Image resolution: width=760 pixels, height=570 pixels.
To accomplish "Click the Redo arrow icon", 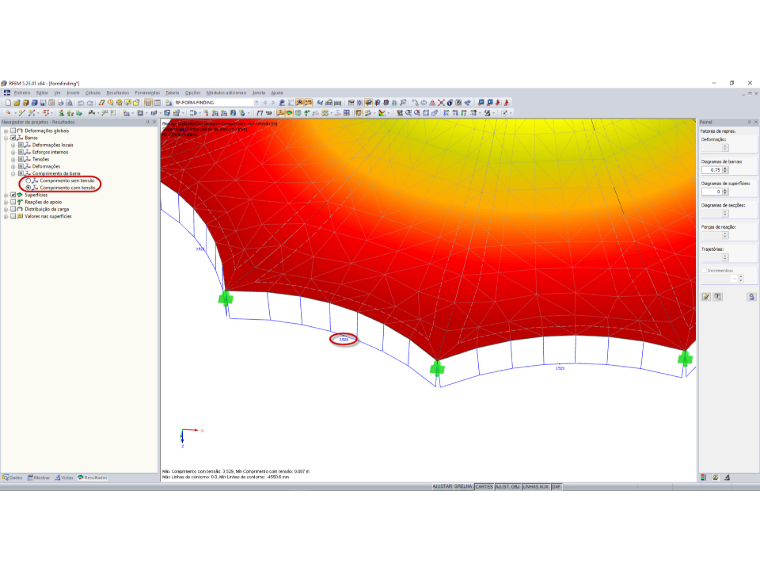I will click(x=90, y=103).
